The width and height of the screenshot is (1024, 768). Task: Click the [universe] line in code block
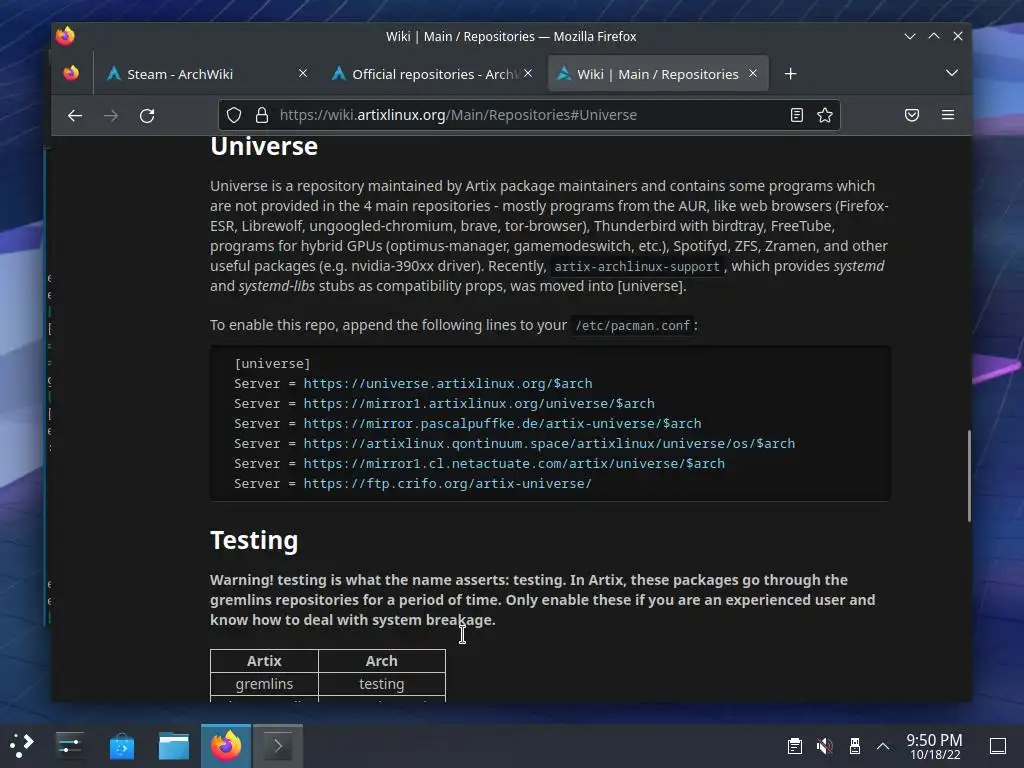click(x=272, y=363)
